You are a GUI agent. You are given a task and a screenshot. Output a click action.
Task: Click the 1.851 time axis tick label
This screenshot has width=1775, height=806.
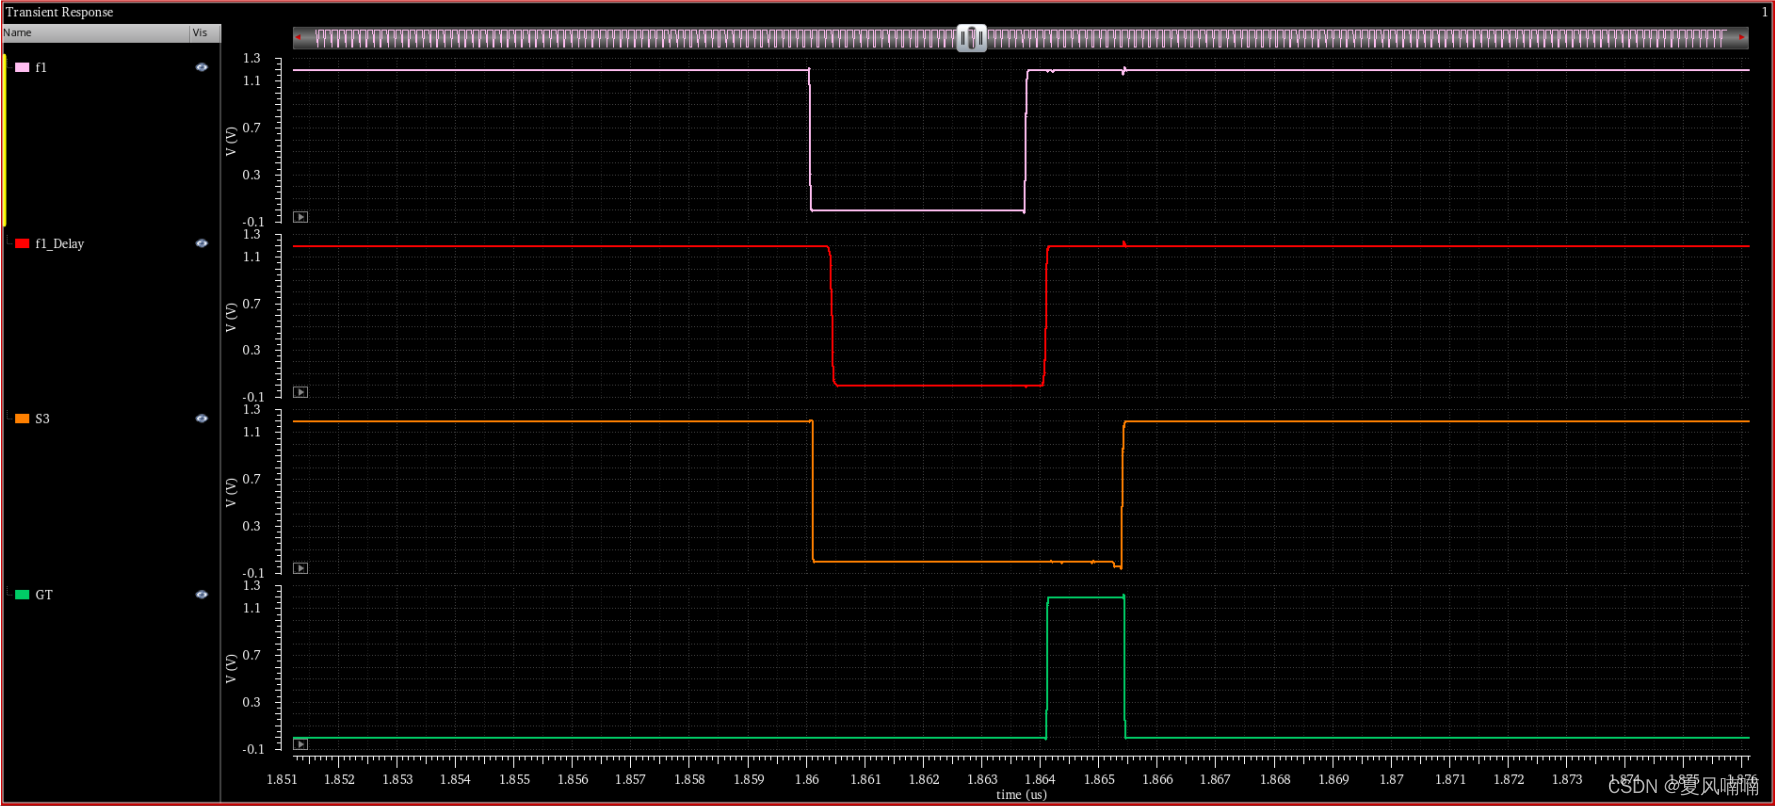[x=282, y=780]
